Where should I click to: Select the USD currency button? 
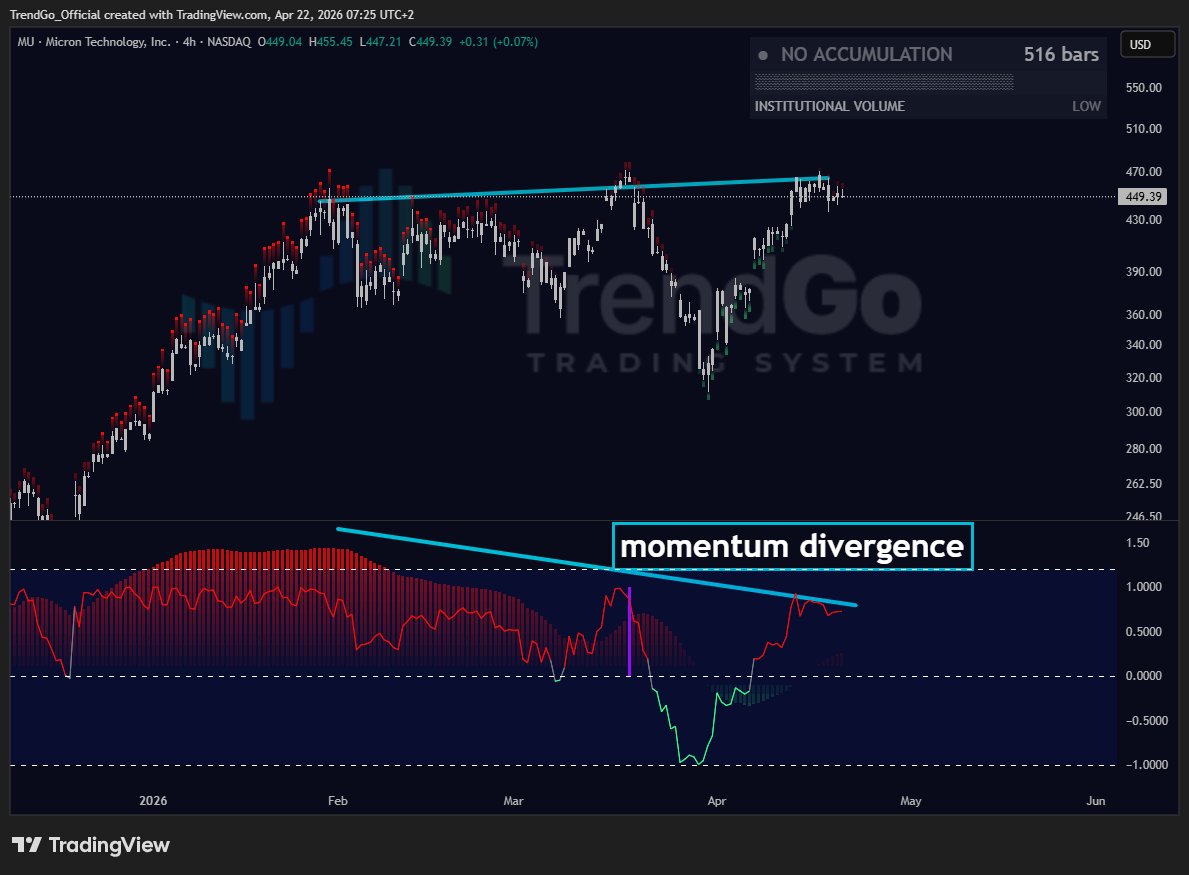1147,44
